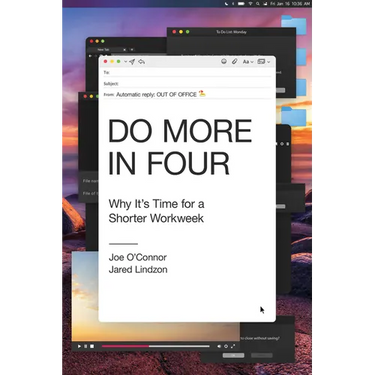This screenshot has height=375, width=375.
Task: Click the video thumbnail in the media player
Action: click(x=85, y=297)
